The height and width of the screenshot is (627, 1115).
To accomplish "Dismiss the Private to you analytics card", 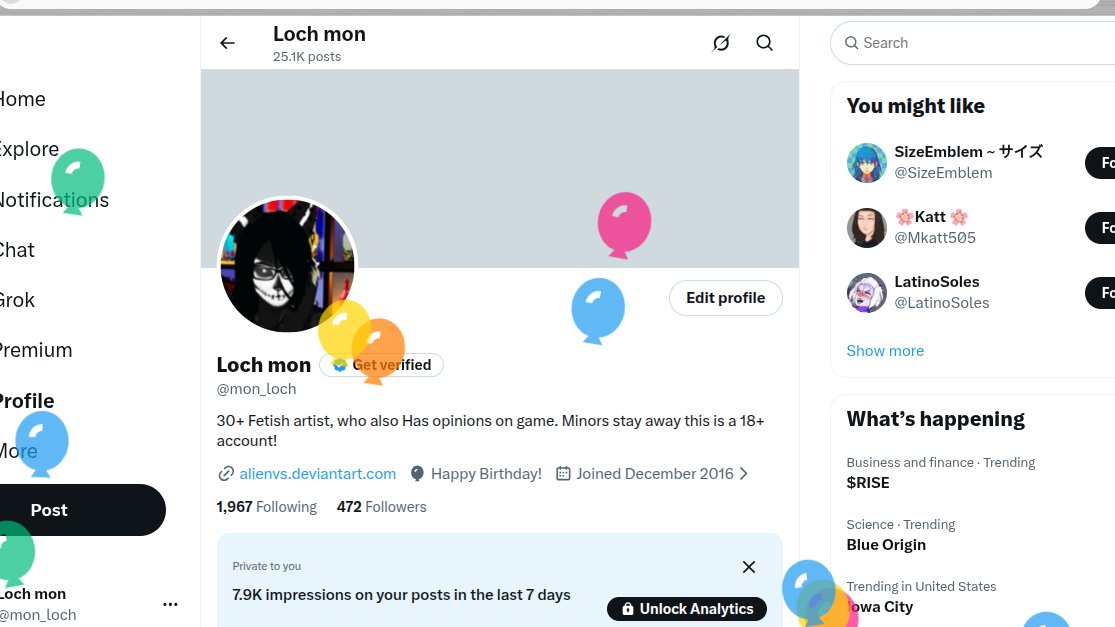I will tap(749, 567).
